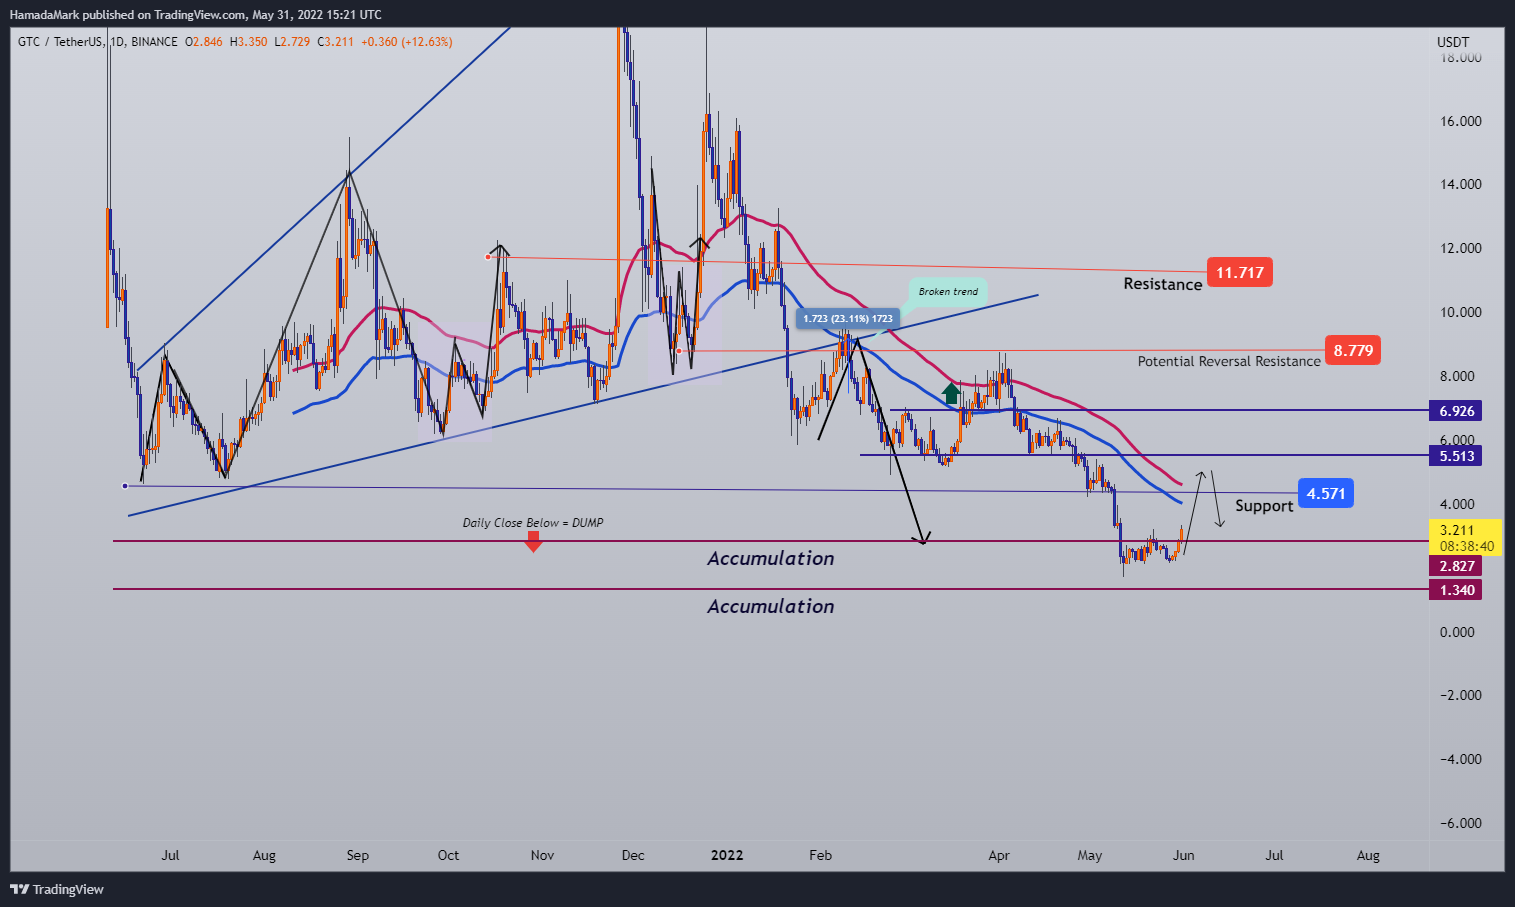Click the lower 'Accumulation' text label
Viewport: 1515px width, 907px height.
(x=771, y=606)
